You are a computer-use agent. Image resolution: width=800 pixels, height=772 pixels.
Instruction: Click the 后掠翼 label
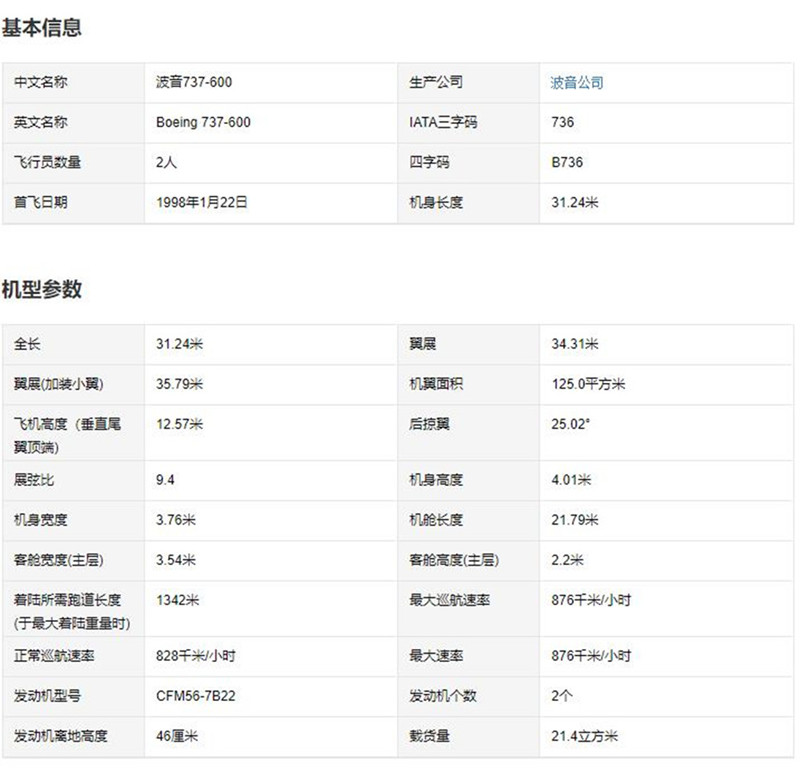point(429,425)
